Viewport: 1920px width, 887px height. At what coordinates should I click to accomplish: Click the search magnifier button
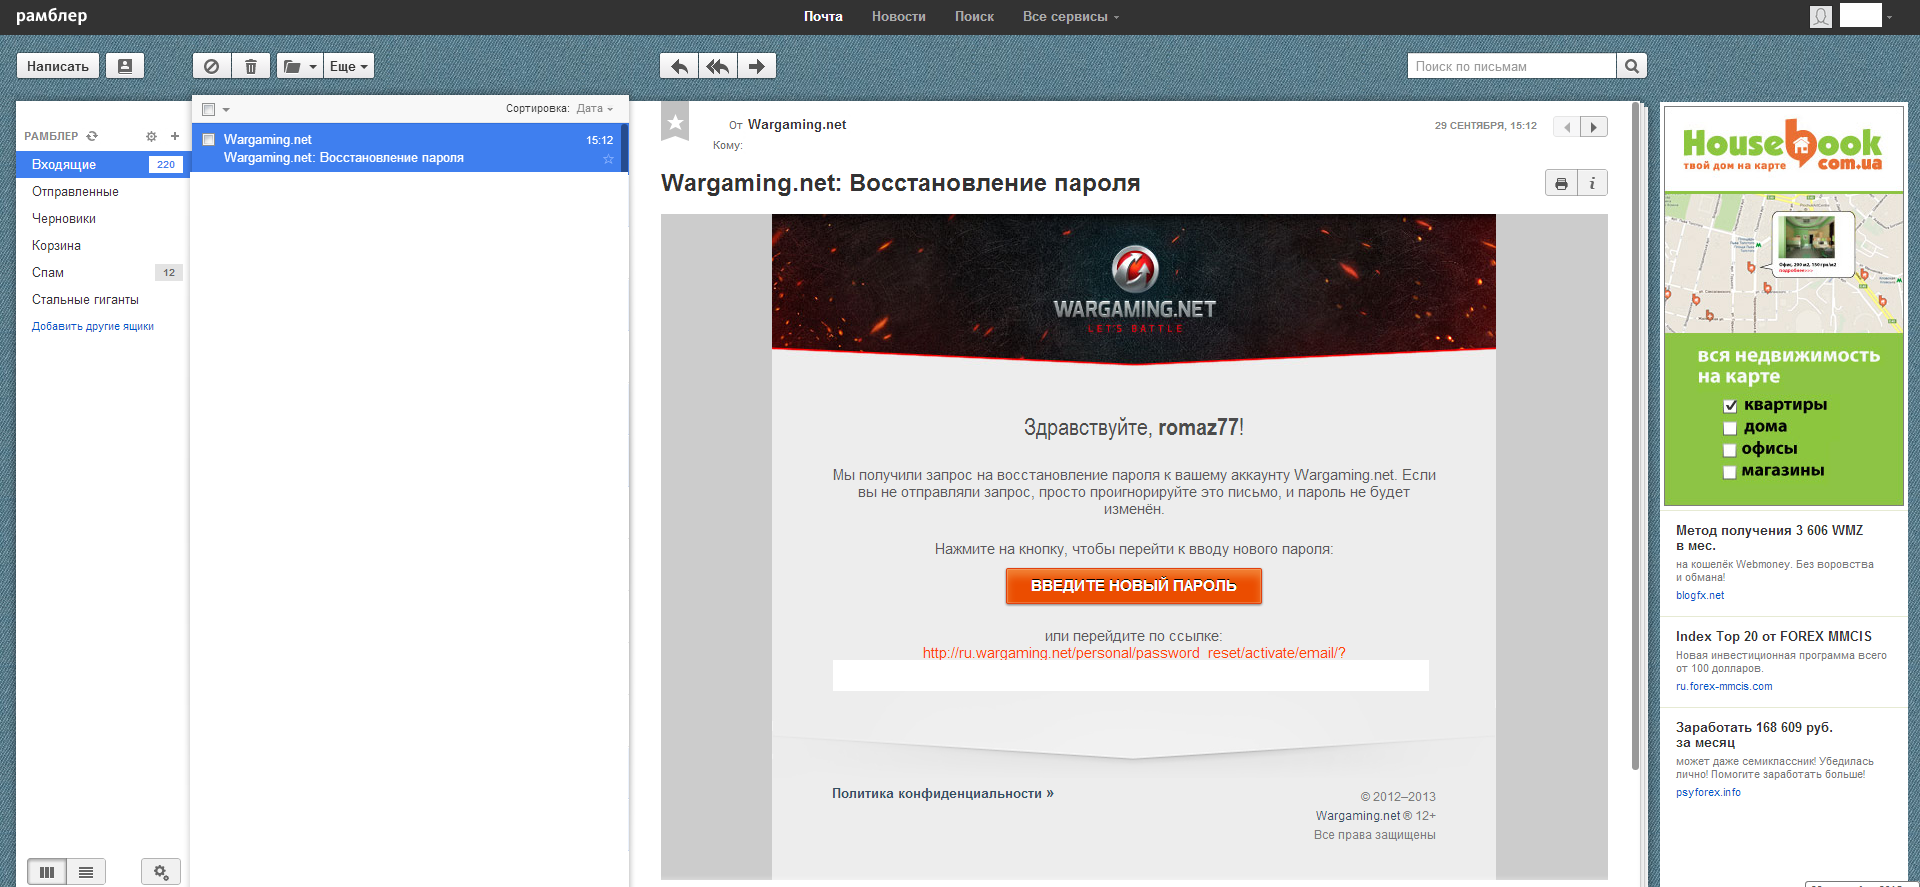(1632, 66)
